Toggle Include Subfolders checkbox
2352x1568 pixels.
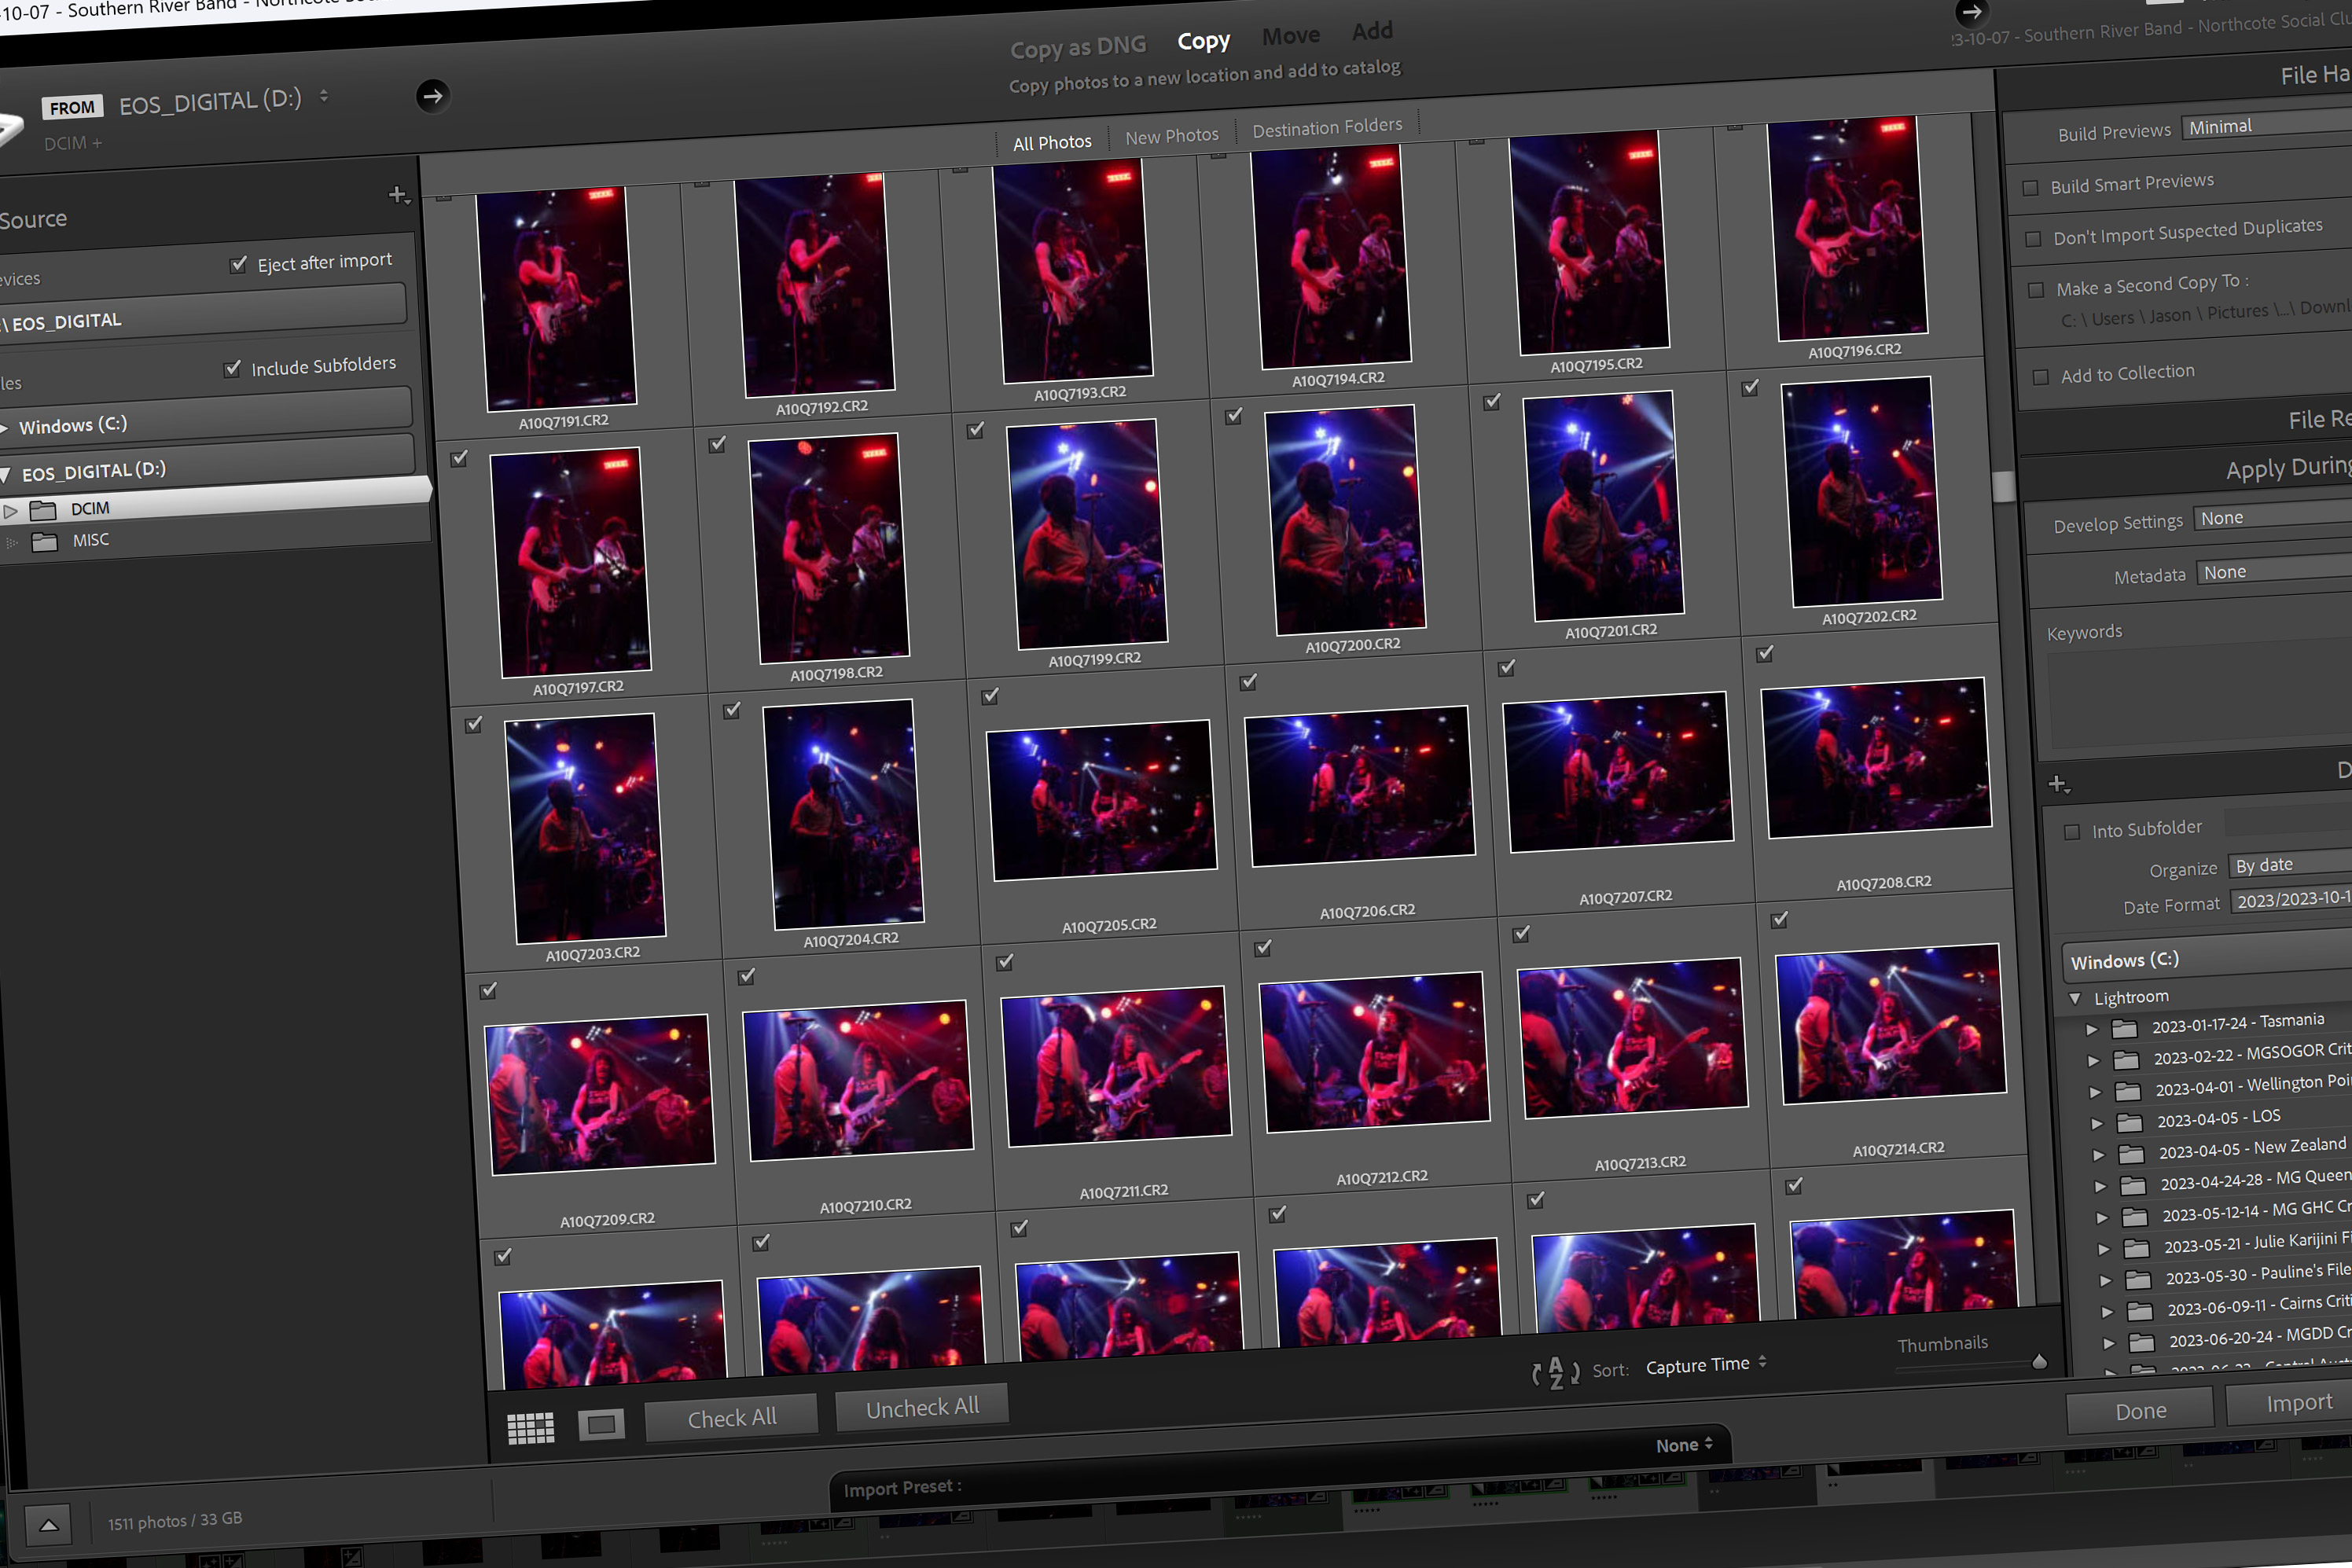click(232, 369)
